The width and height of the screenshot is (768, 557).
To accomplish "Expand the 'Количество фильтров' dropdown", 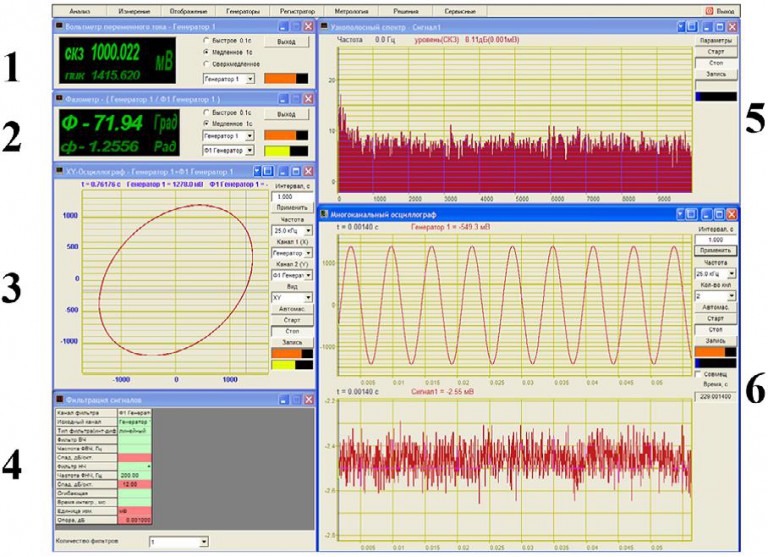I will (179, 542).
